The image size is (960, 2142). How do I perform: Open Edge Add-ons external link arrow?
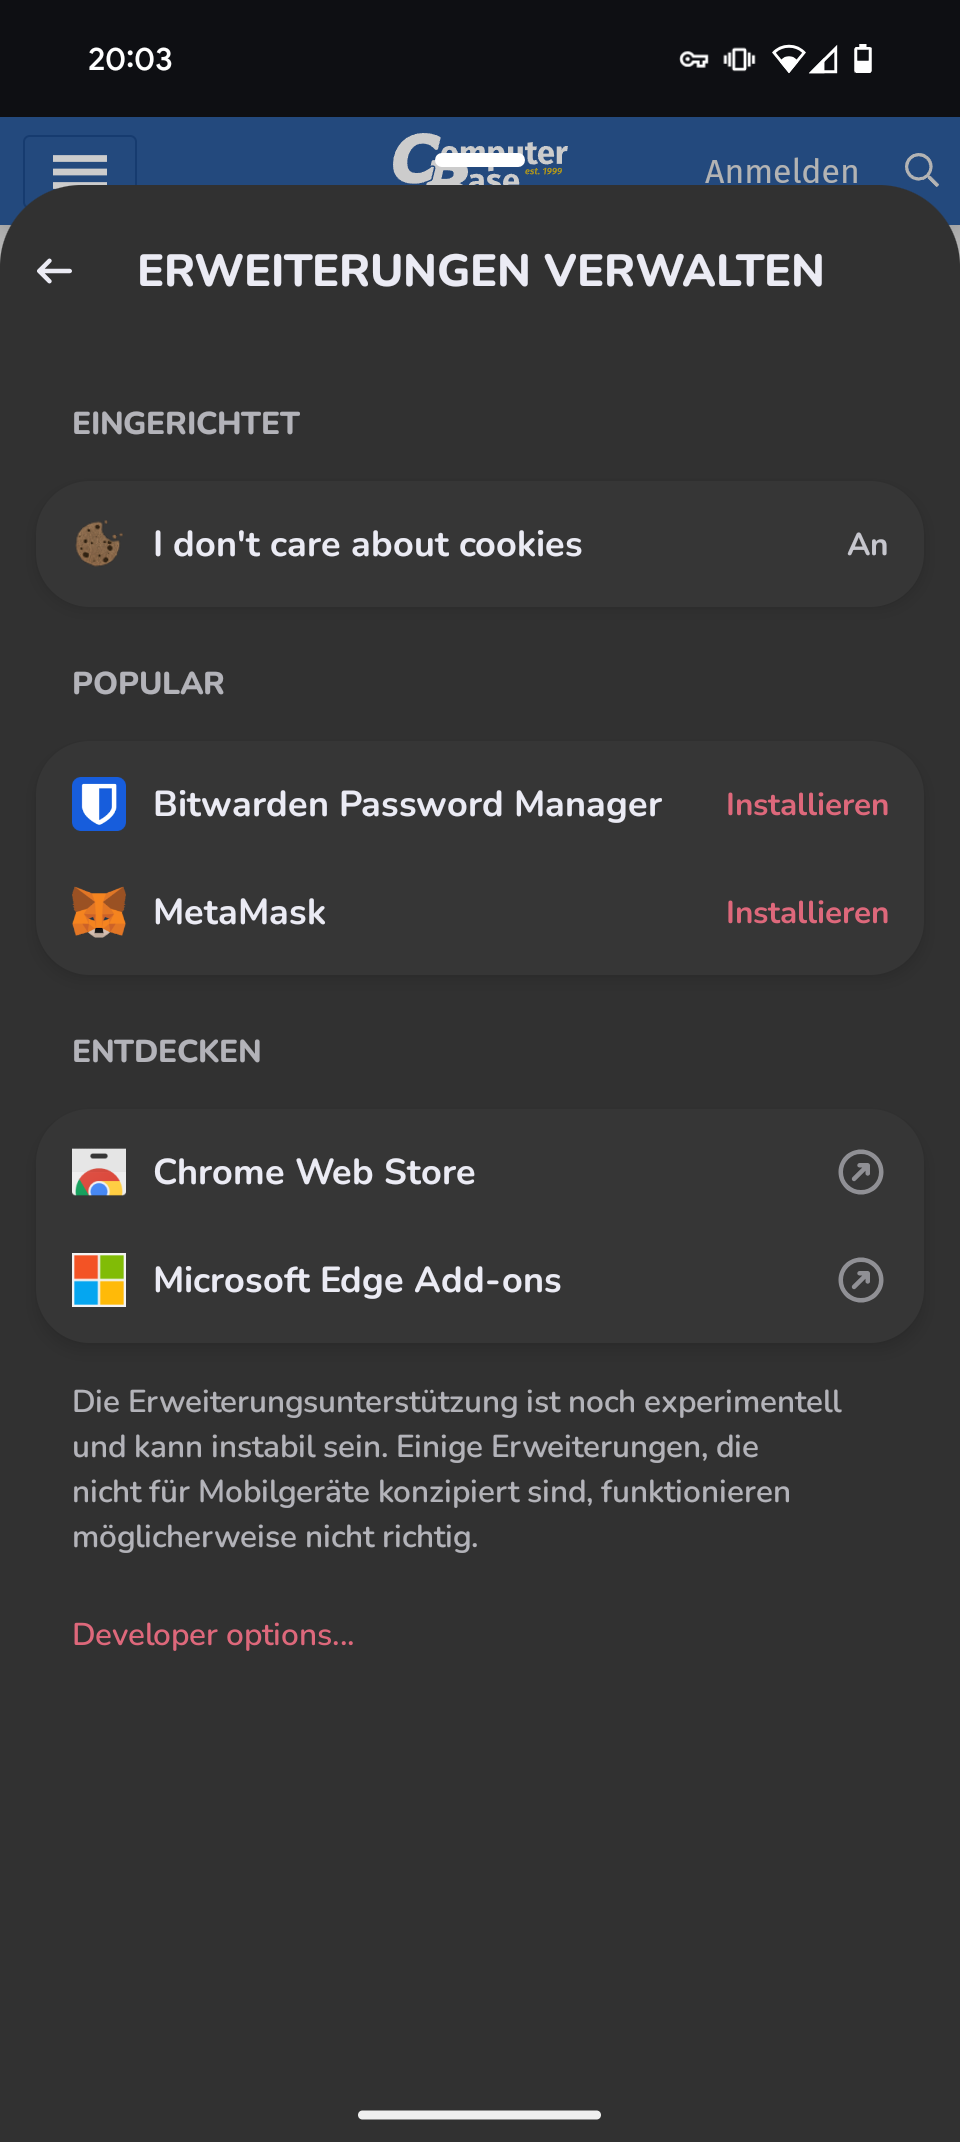(x=860, y=1280)
